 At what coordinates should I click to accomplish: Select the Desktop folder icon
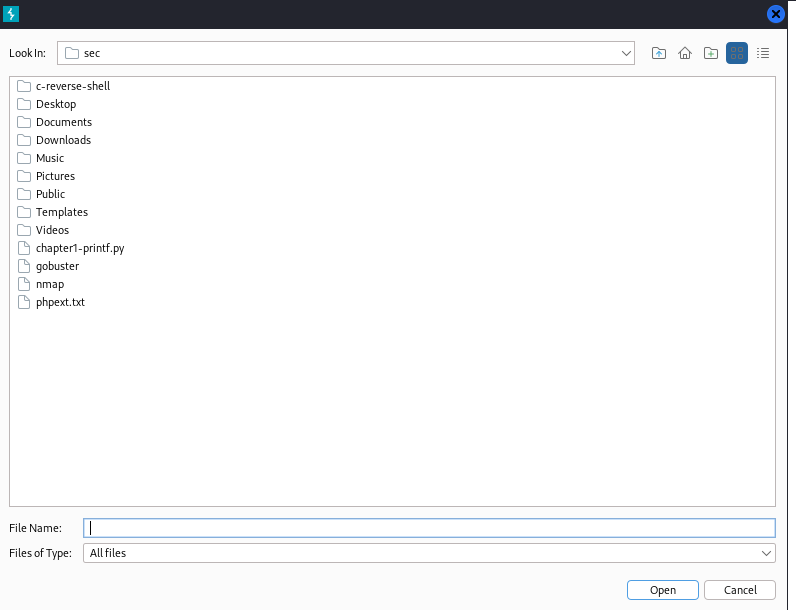point(25,104)
